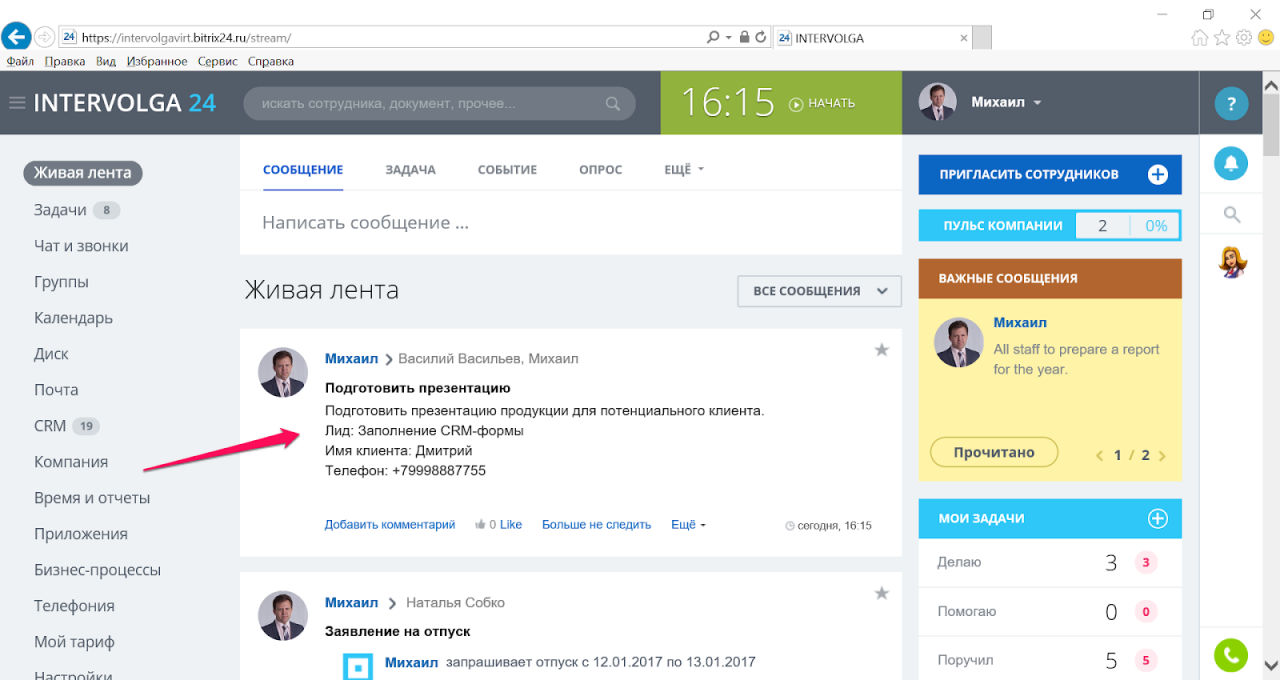Open Телефония in left menu
Viewport: 1280px width, 680px height.
tap(74, 606)
